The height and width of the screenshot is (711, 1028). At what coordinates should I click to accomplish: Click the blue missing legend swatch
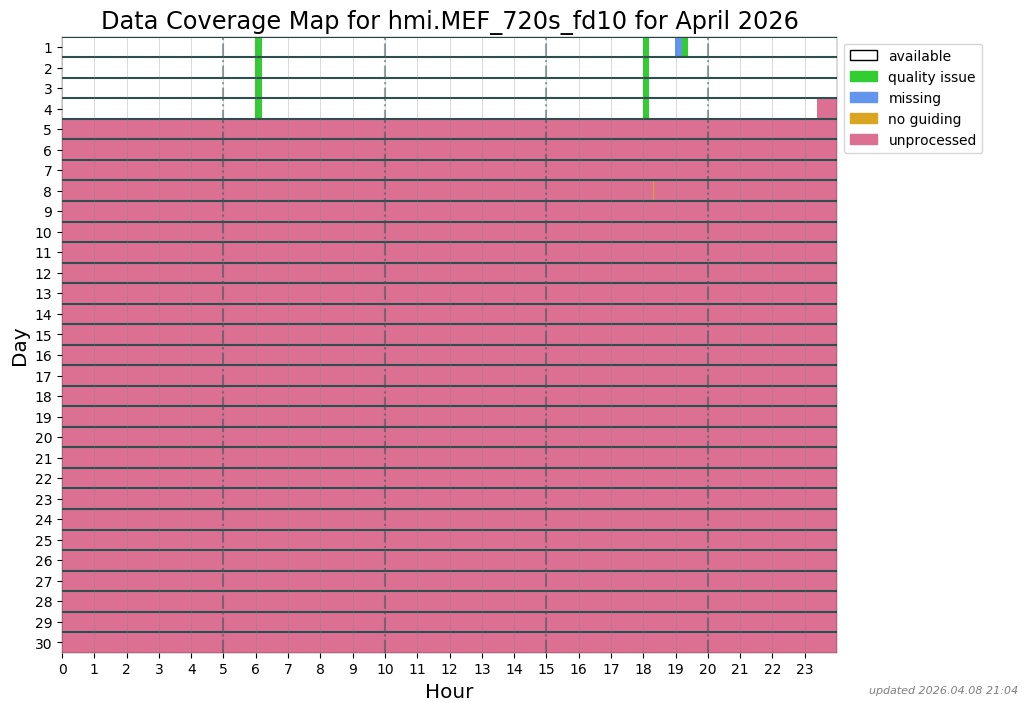863,98
